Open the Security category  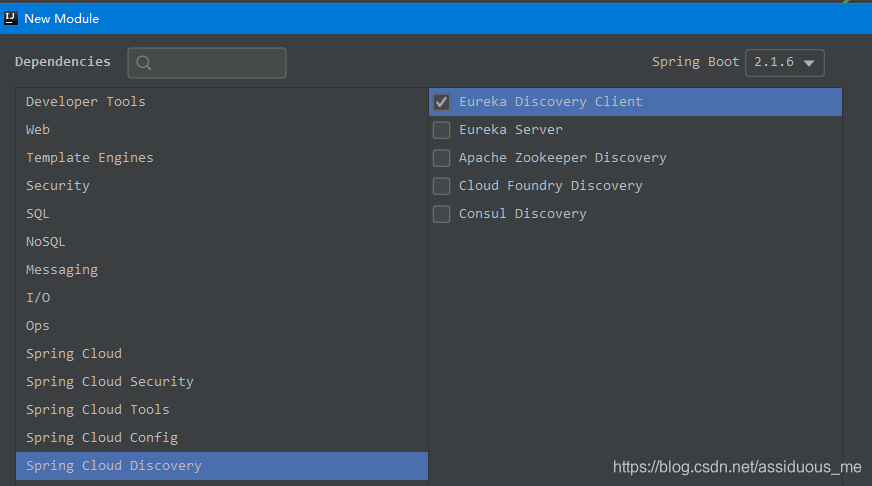point(222,186)
